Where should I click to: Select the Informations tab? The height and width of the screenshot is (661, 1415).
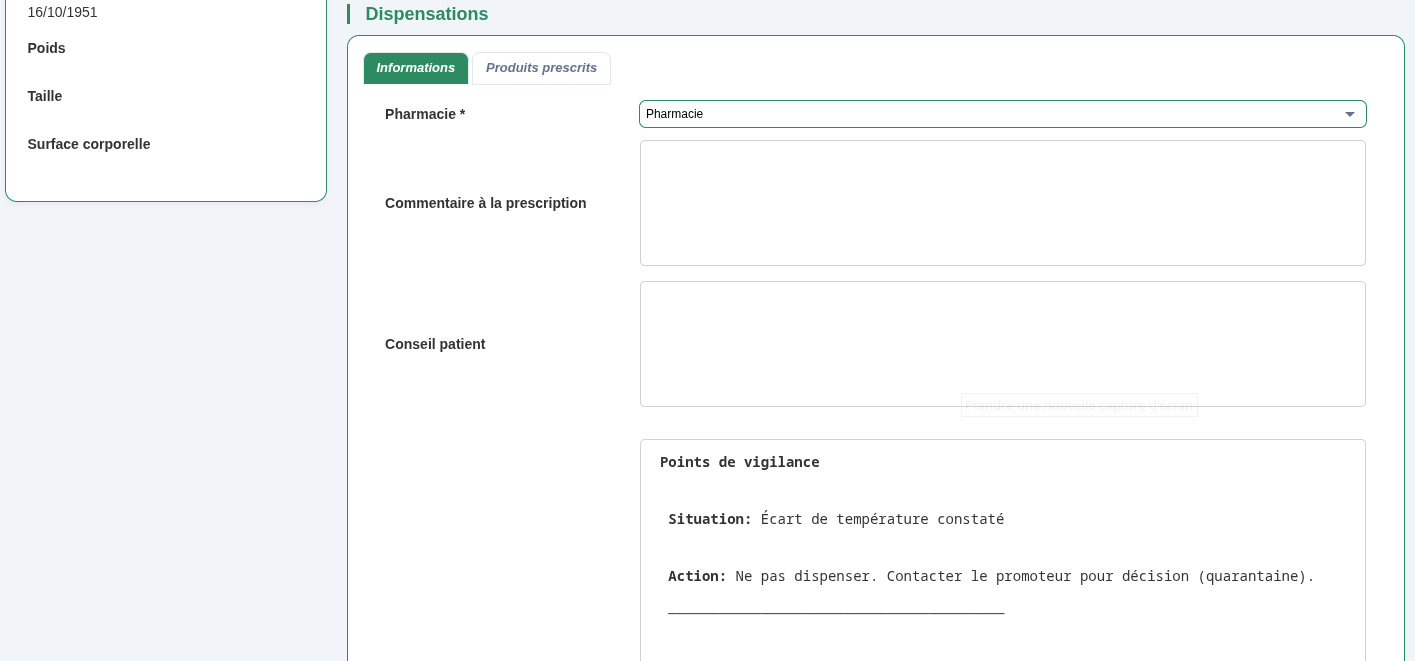[x=416, y=68]
